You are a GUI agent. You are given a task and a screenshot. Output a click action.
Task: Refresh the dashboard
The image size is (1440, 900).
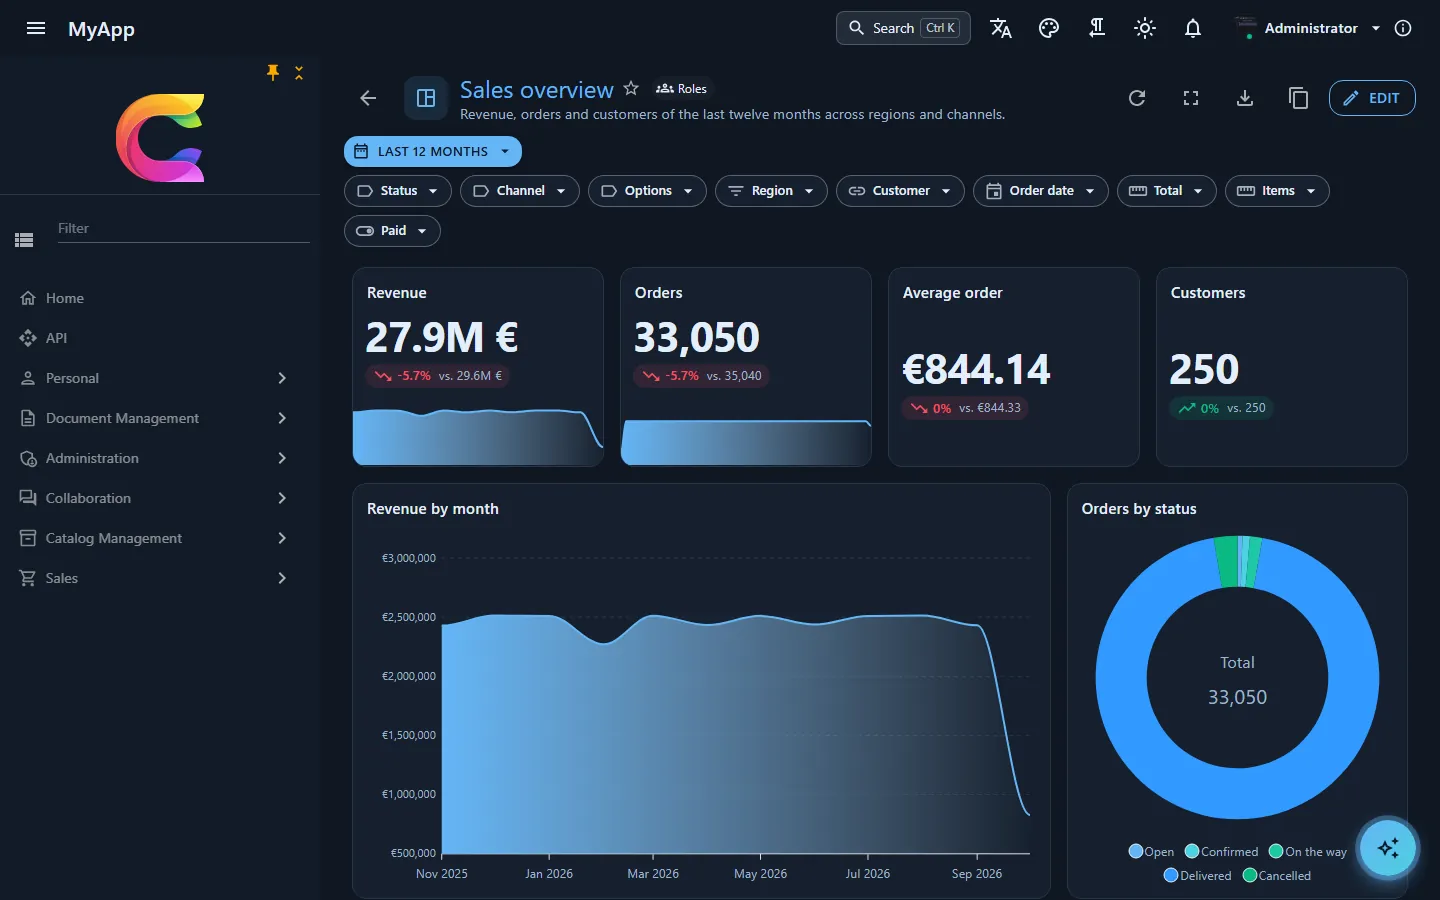[1137, 98]
